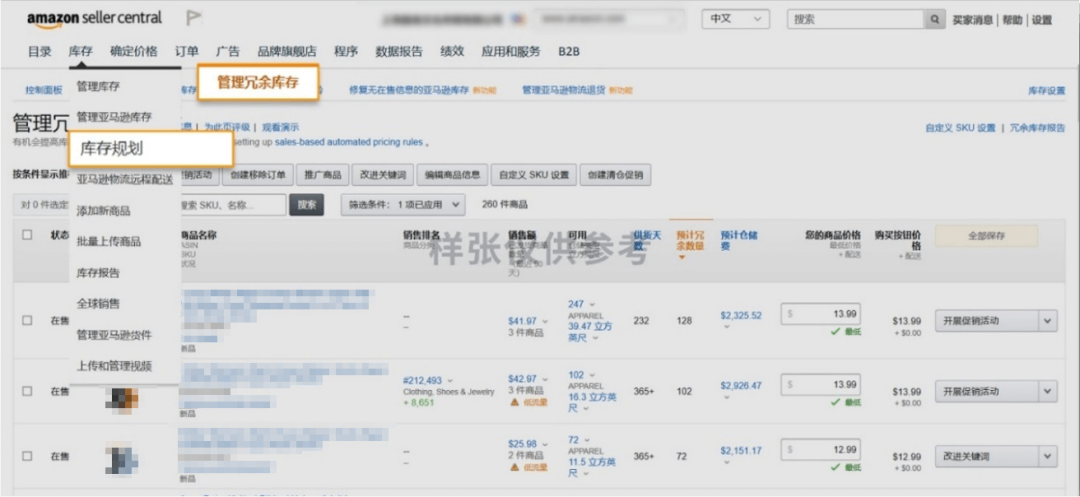Click the dark 搜索 SKU search button

pyautogui.click(x=307, y=204)
